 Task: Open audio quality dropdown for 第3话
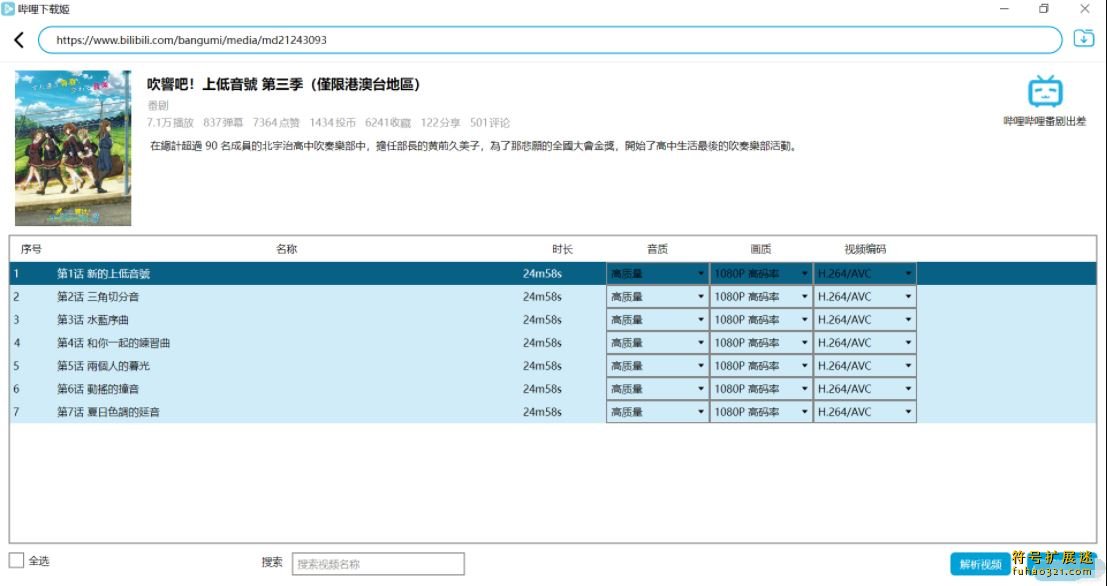click(x=657, y=320)
